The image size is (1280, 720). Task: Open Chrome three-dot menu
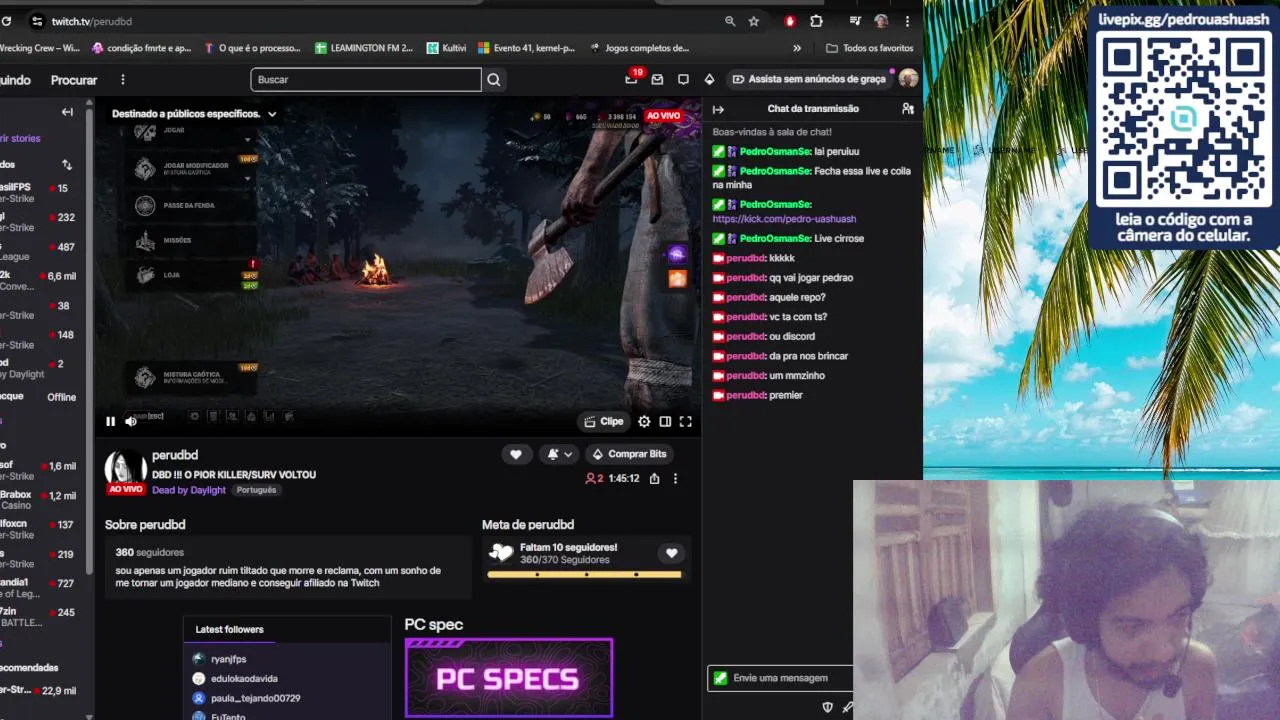pos(908,21)
